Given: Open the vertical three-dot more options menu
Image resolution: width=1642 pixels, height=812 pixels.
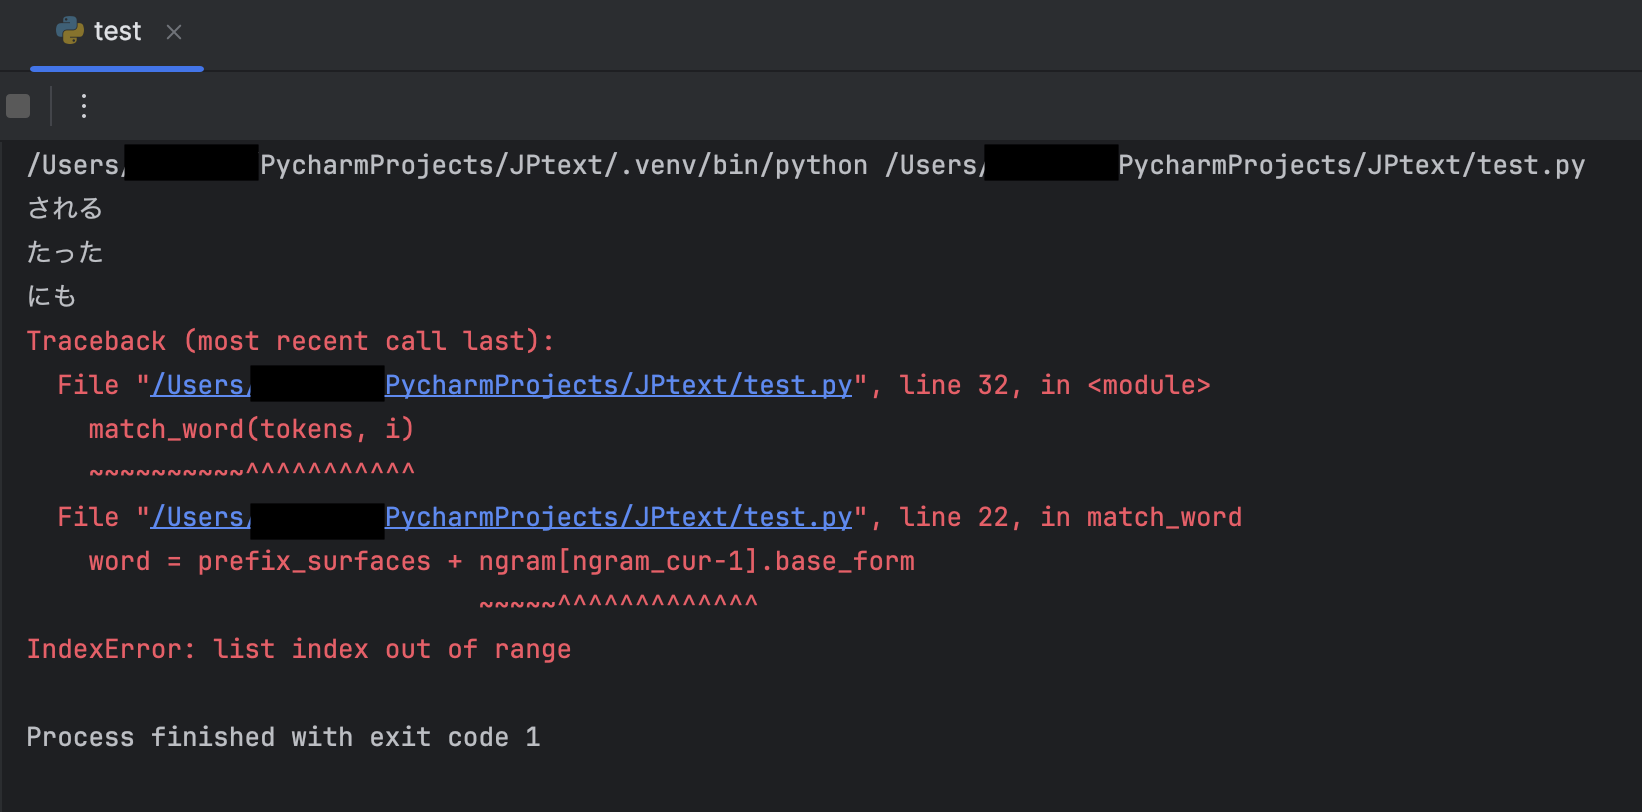Looking at the screenshot, I should click(x=84, y=106).
